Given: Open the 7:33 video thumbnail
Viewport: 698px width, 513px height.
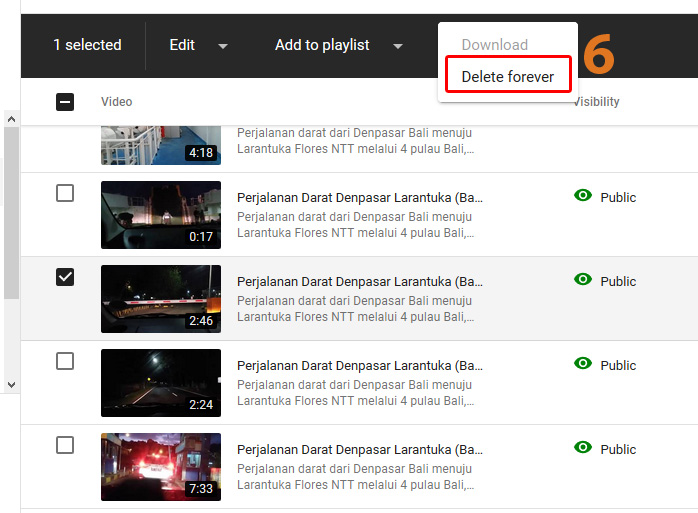Looking at the screenshot, I should point(161,467).
